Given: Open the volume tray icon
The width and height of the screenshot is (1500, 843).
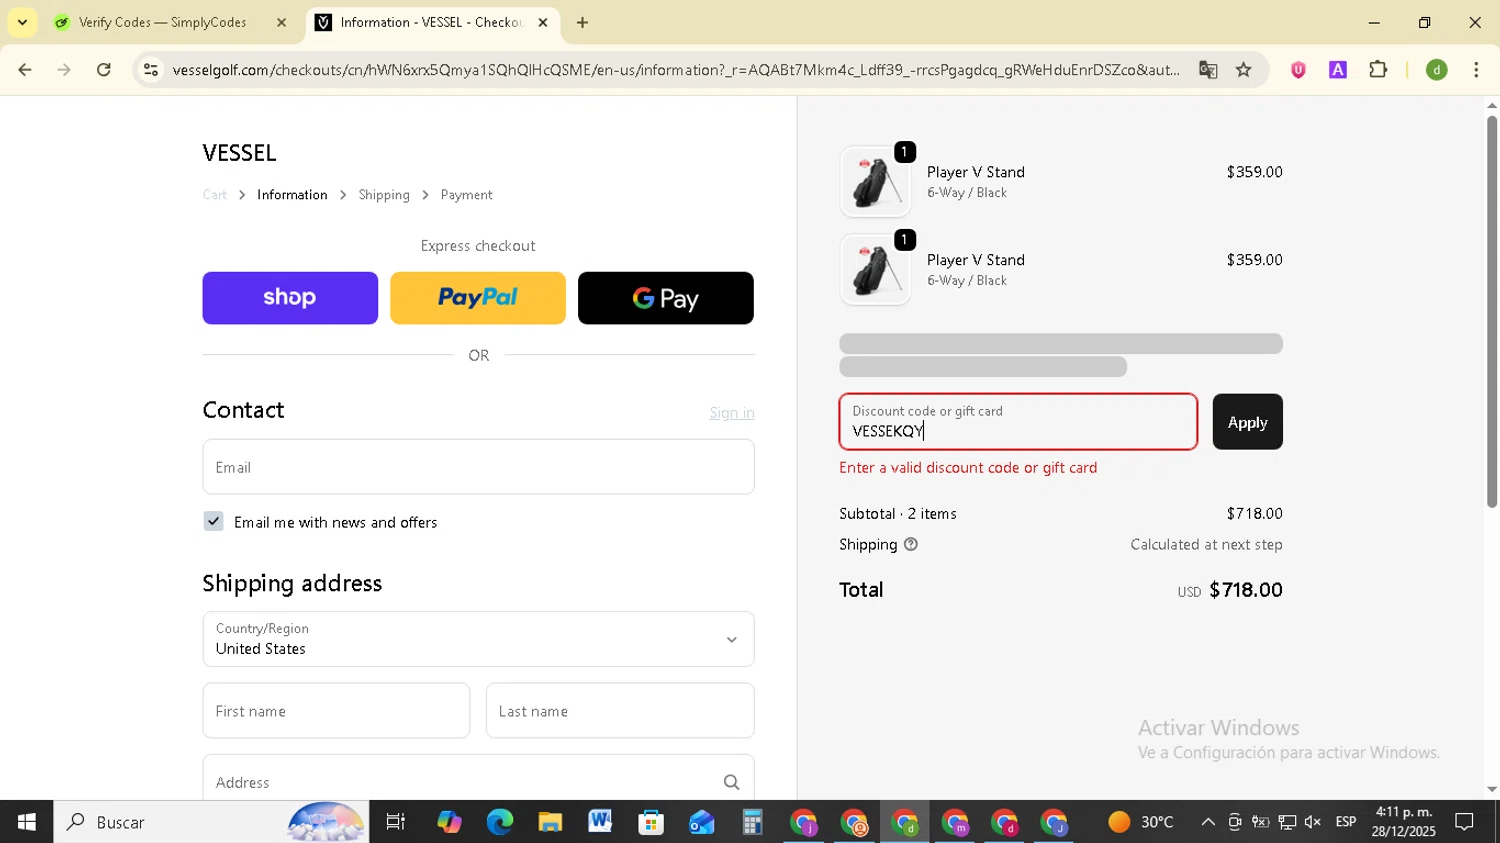Looking at the screenshot, I should 1313,822.
